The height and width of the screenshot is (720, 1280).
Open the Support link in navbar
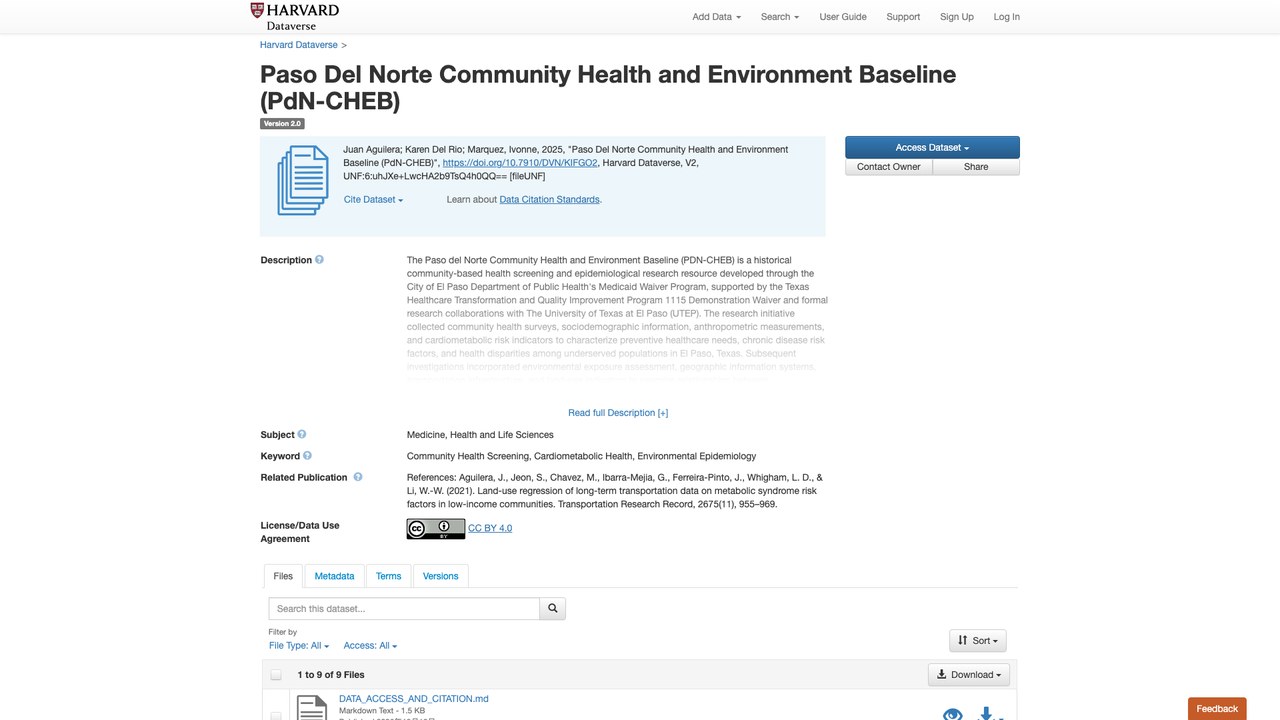coord(903,17)
